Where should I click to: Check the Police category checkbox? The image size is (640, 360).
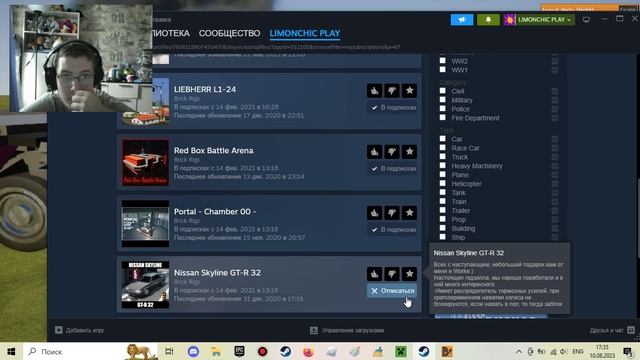pos(442,109)
